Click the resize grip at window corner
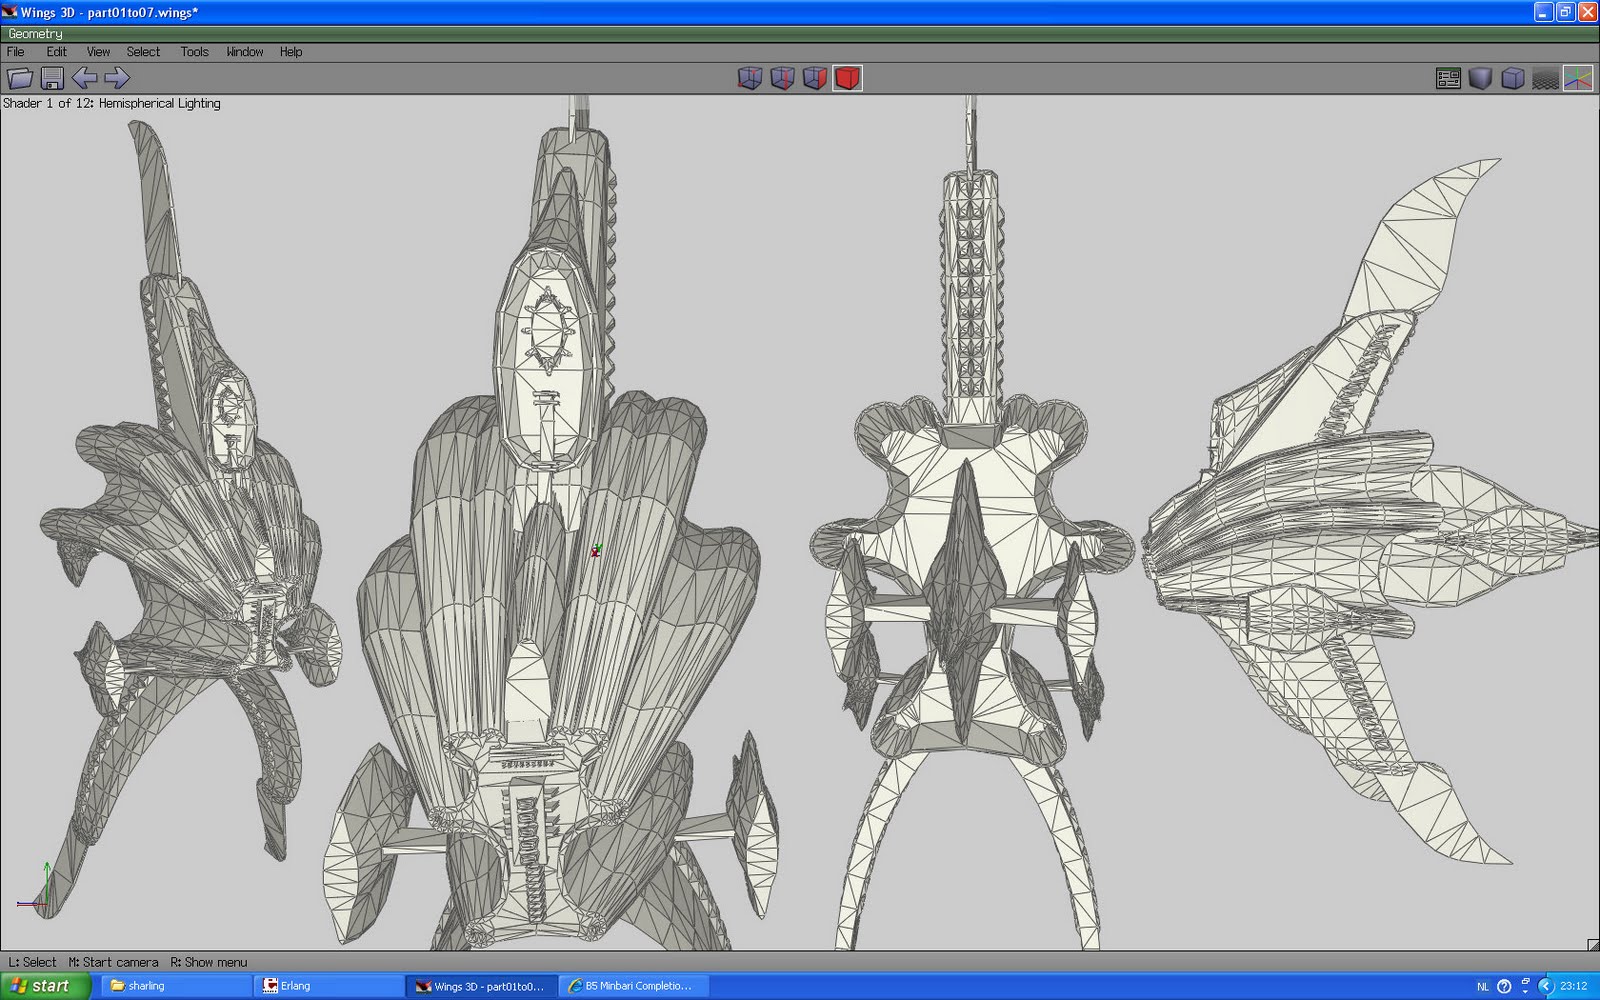The image size is (1600, 1000). 1592,944
